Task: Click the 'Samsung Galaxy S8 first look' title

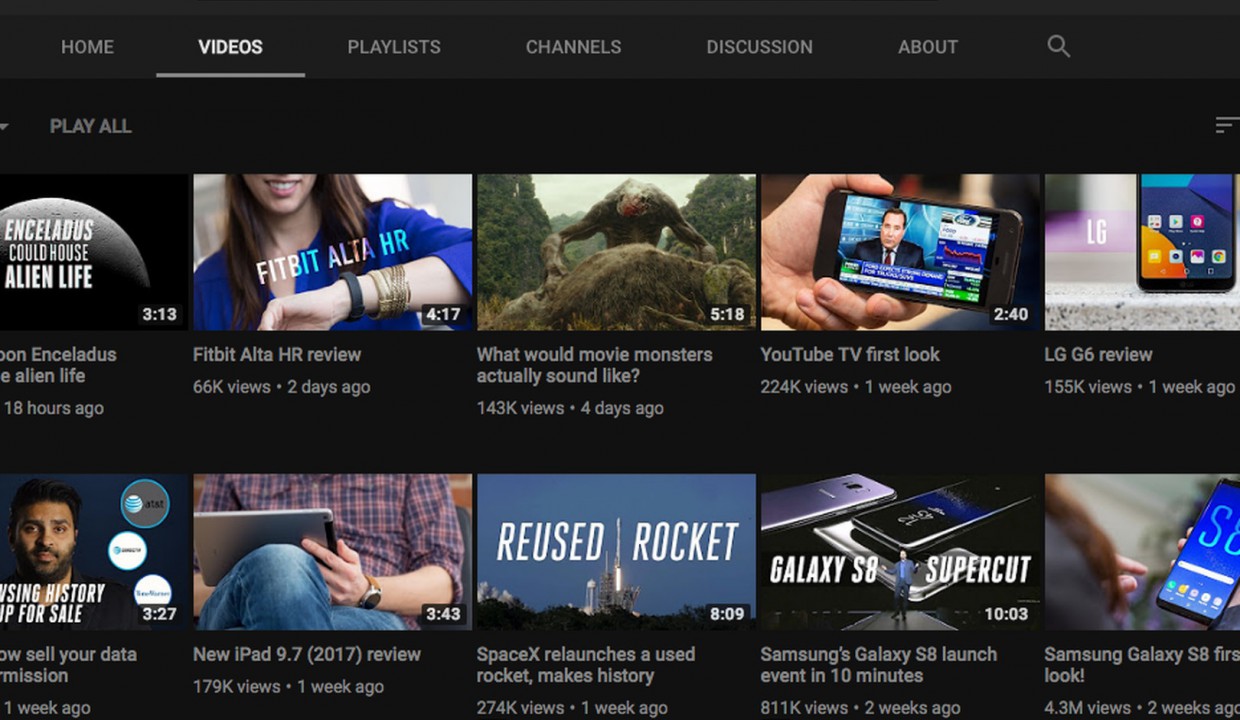Action: [x=1142, y=665]
